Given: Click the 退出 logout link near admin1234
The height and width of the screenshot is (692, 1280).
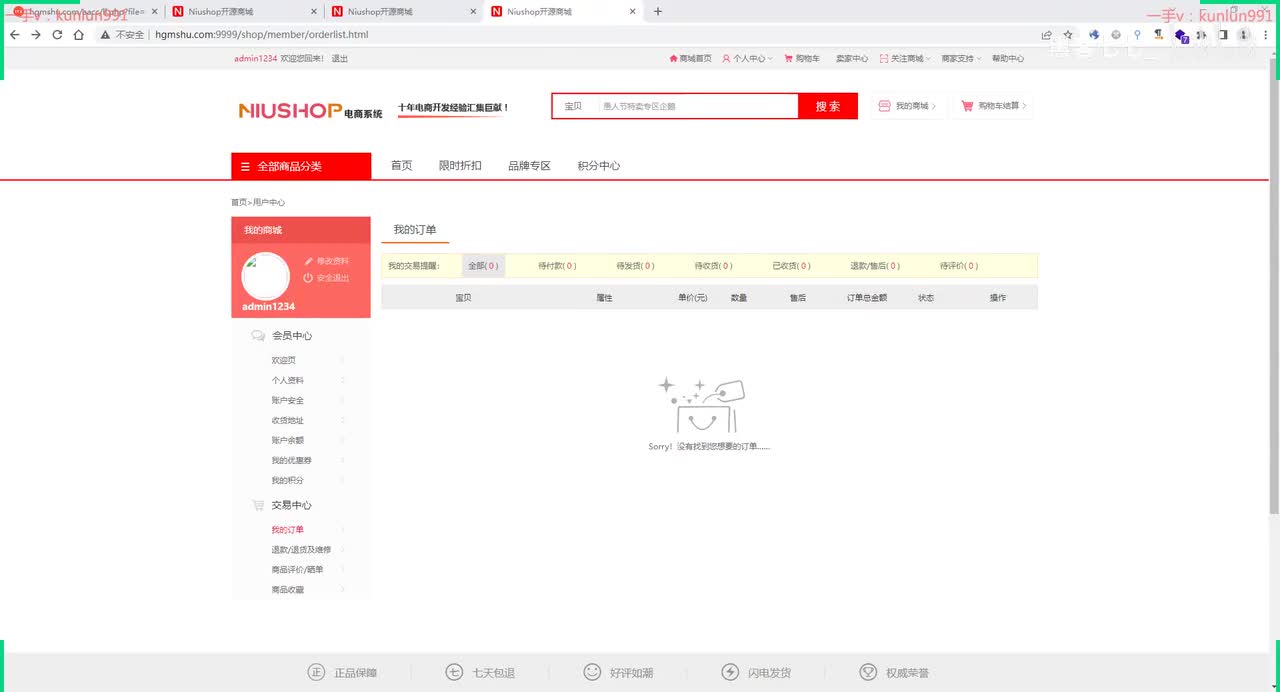Looking at the screenshot, I should (340, 59).
